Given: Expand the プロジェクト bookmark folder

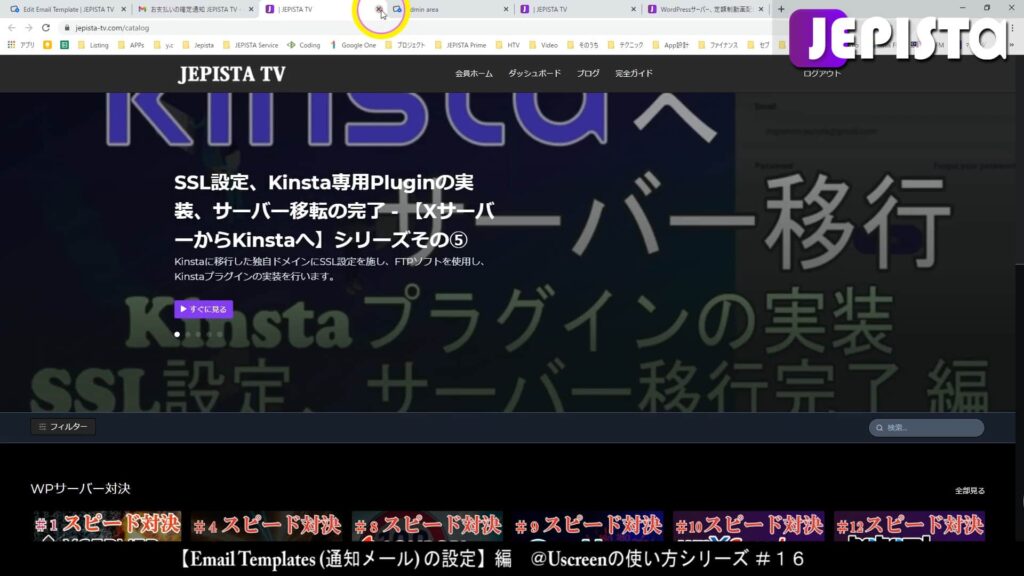Looking at the screenshot, I should click(405, 45).
